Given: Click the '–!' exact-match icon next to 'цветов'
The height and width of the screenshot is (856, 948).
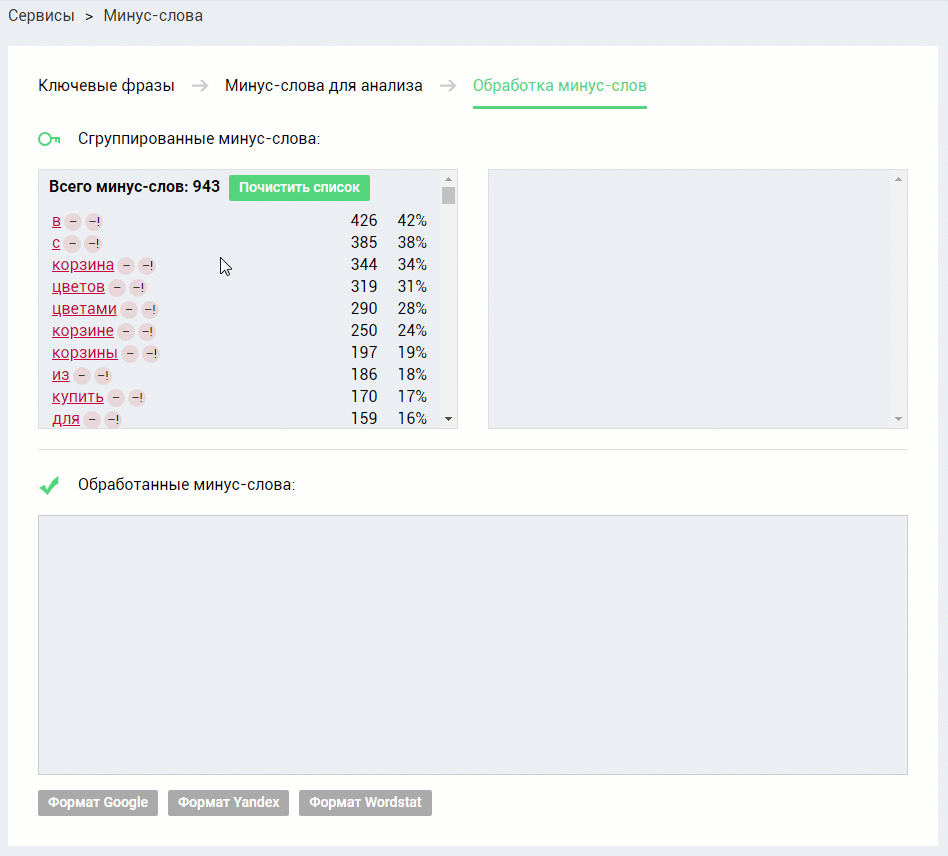Looking at the screenshot, I should click(x=138, y=288).
